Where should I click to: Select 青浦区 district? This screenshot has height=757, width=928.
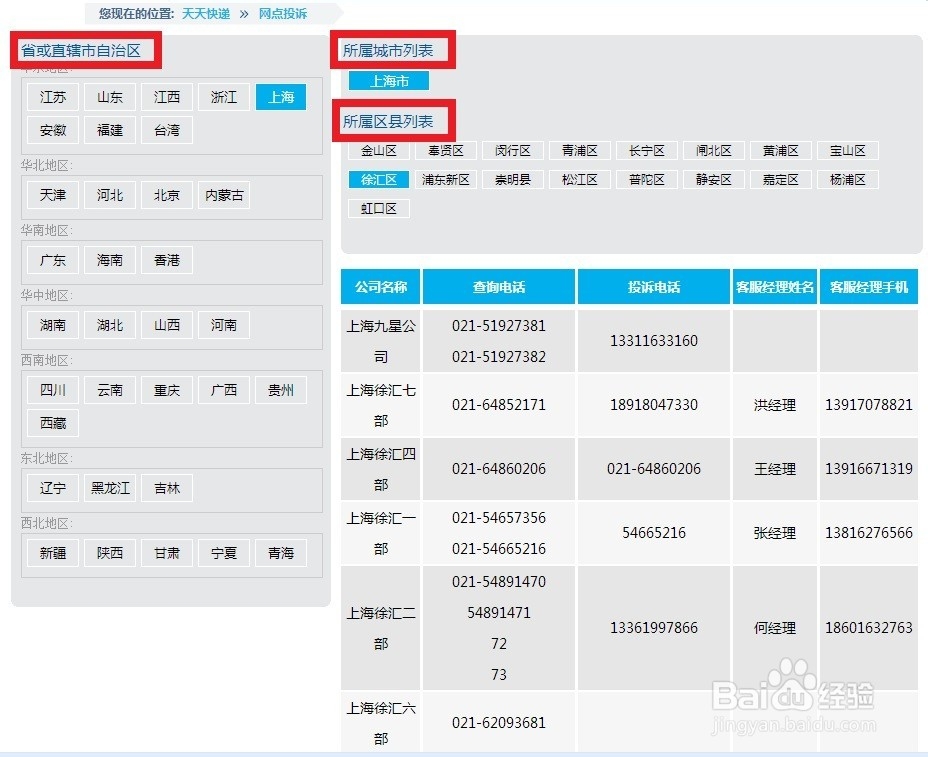579,151
